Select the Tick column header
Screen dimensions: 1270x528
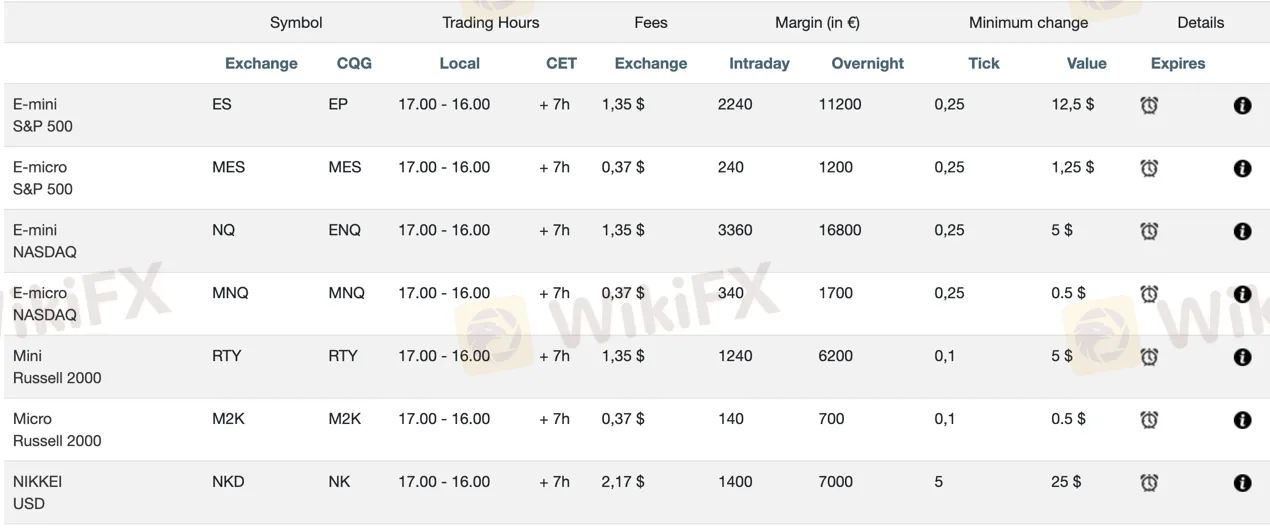983,63
